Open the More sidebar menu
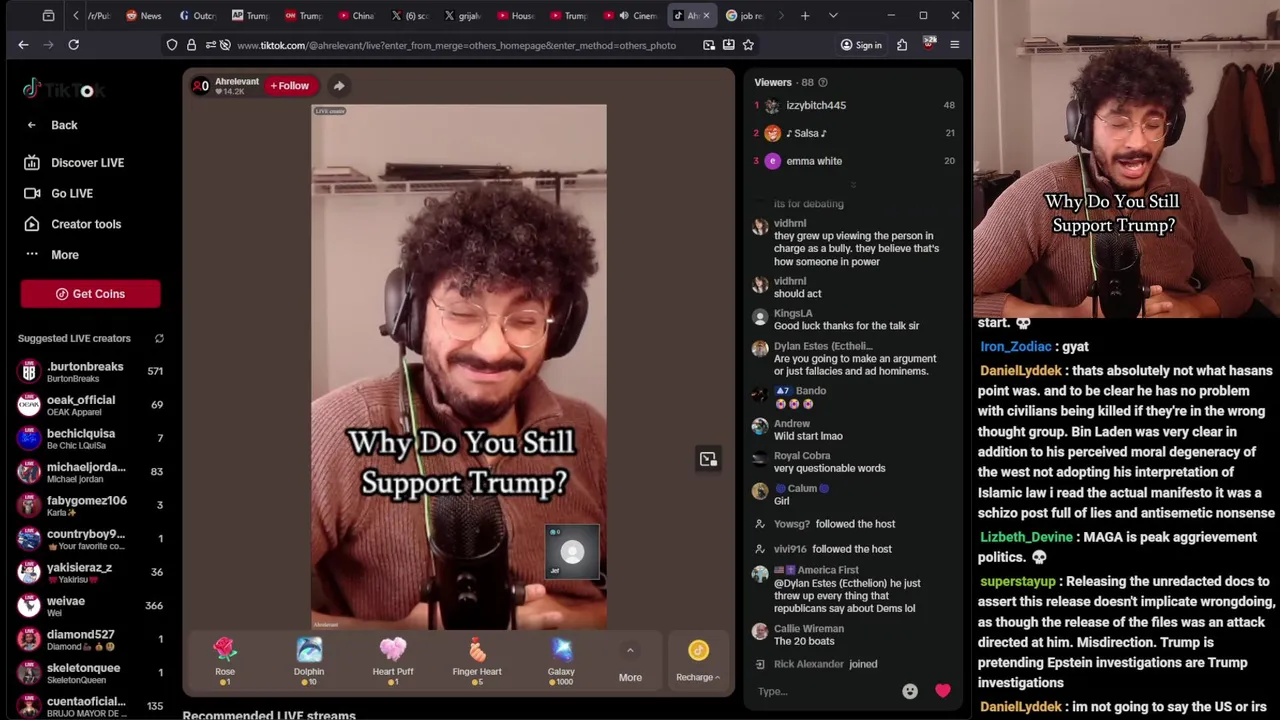The image size is (1280, 720). pyautogui.click(x=52, y=255)
